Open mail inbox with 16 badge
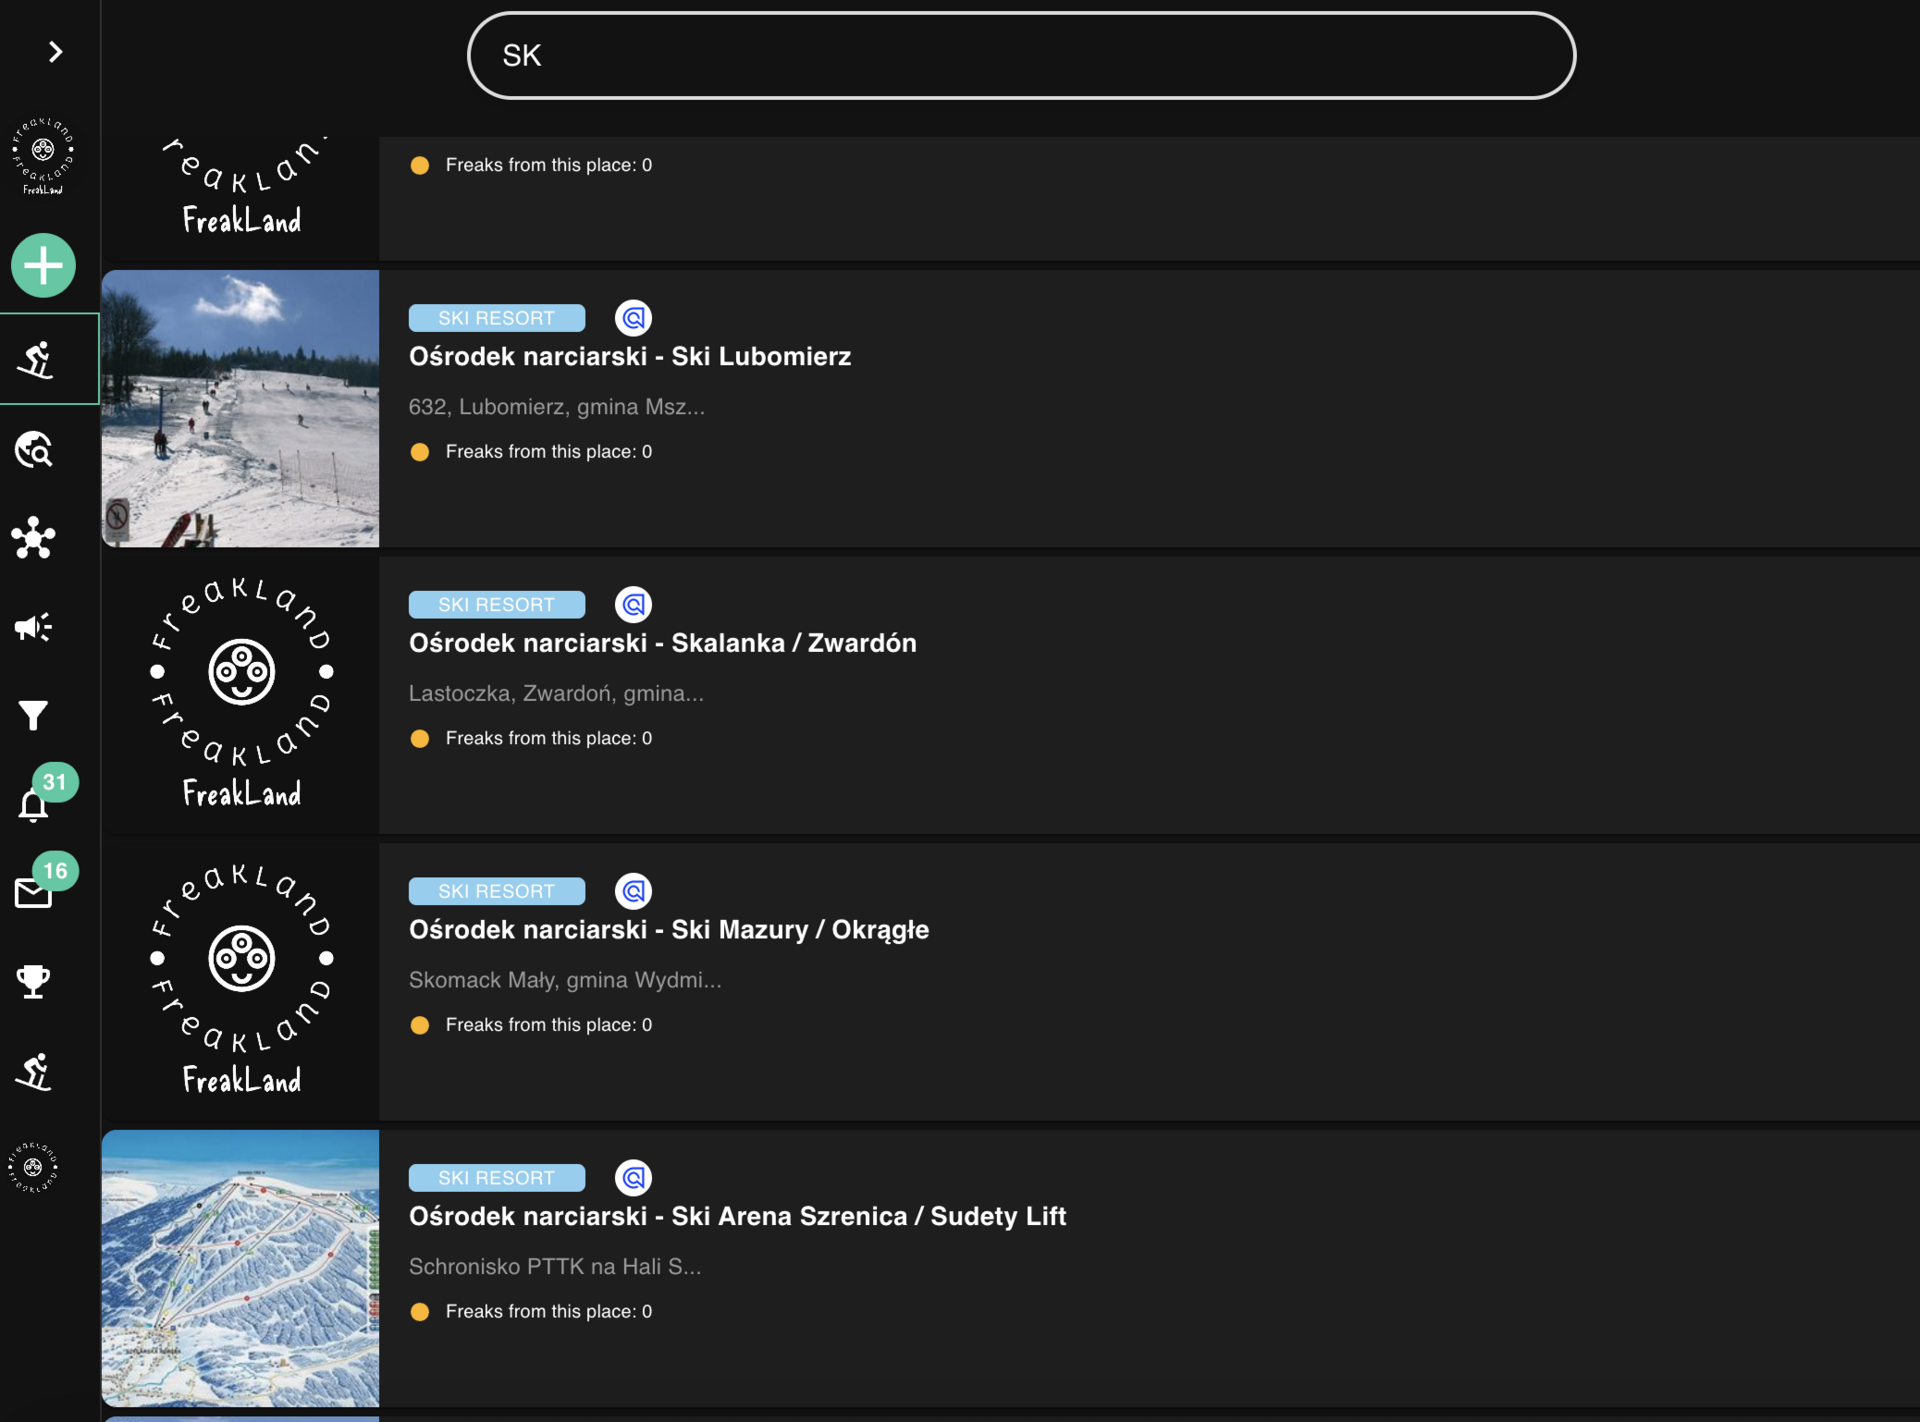The width and height of the screenshot is (1920, 1422). (x=34, y=892)
